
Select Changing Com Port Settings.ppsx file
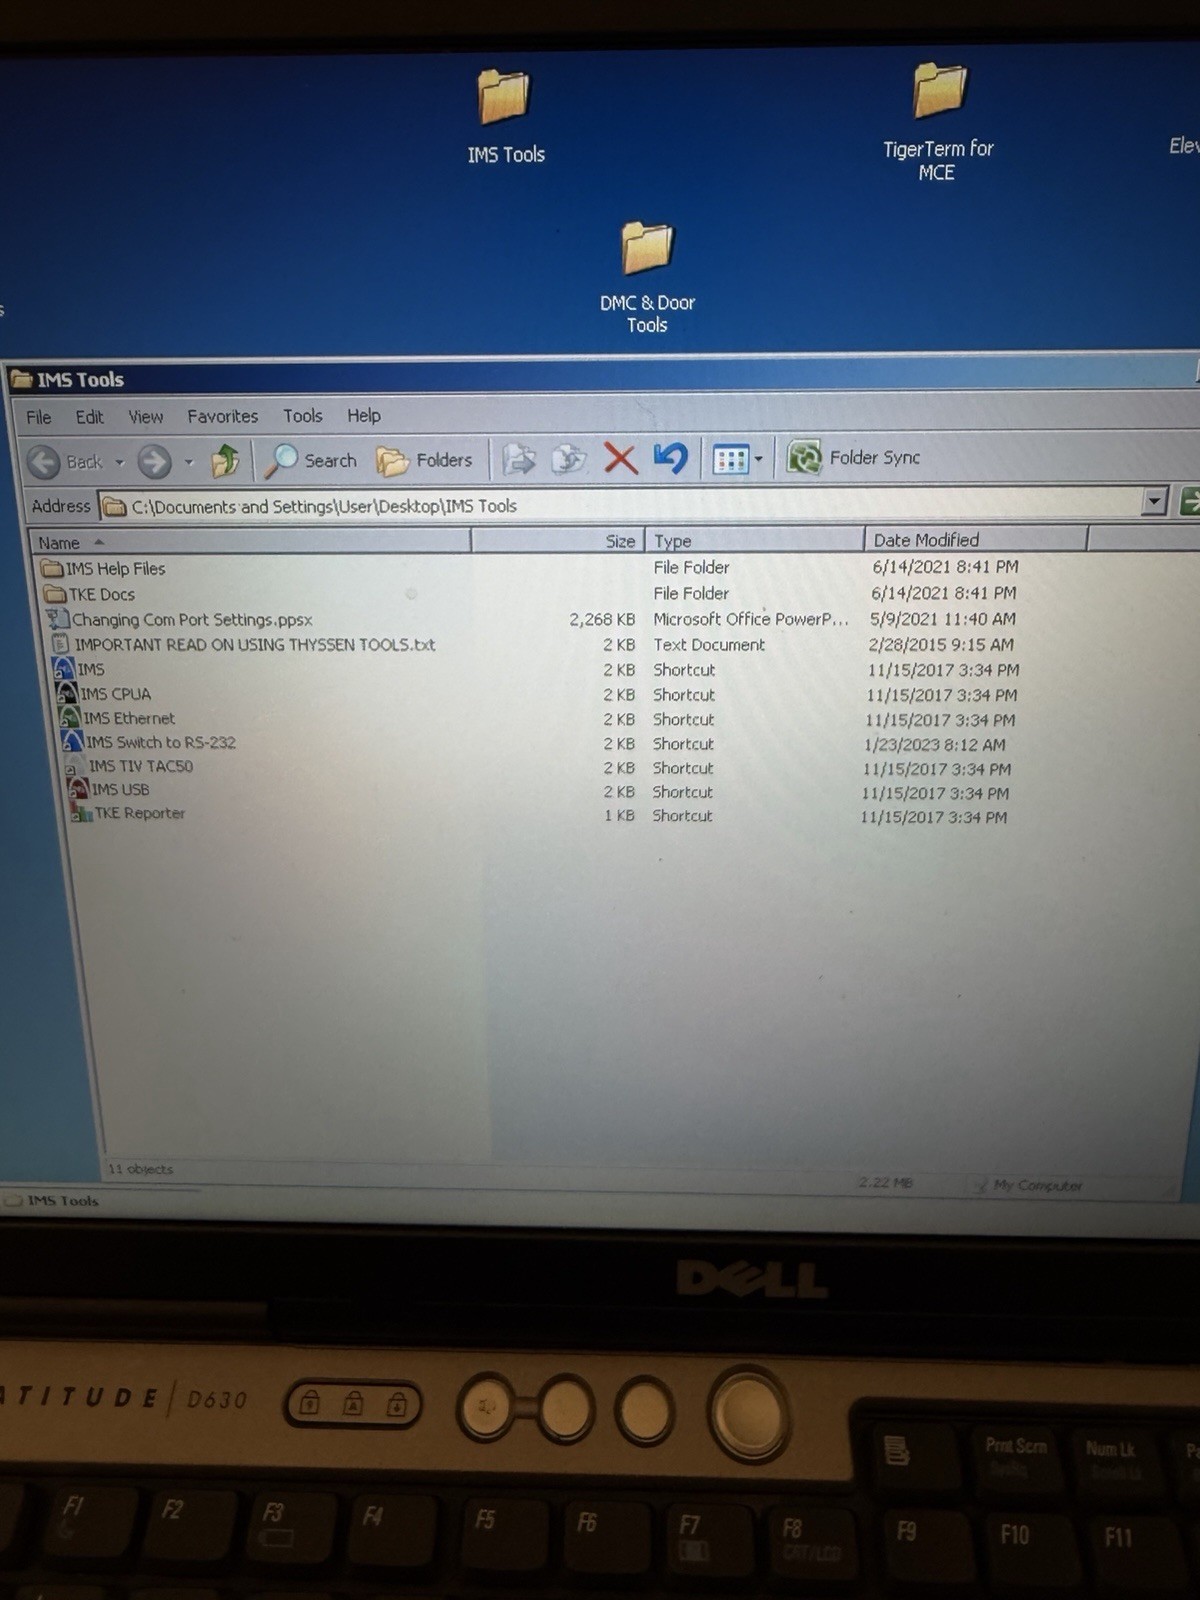180,619
